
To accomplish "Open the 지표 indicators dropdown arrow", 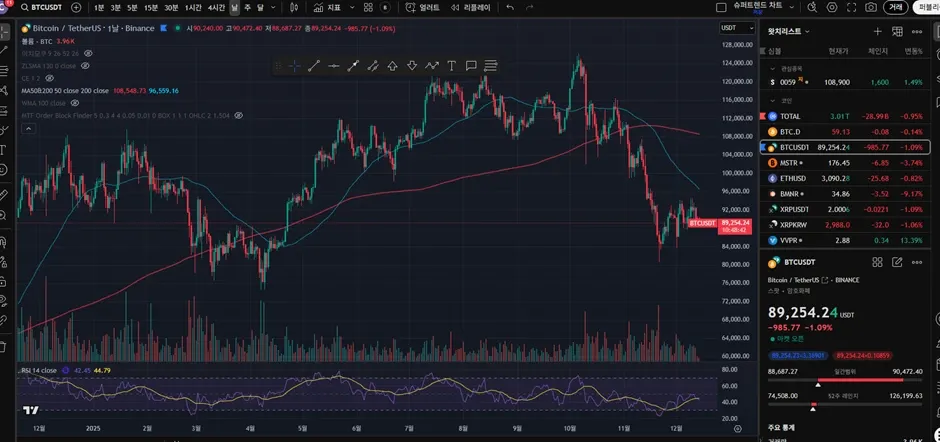I will (x=351, y=7).
